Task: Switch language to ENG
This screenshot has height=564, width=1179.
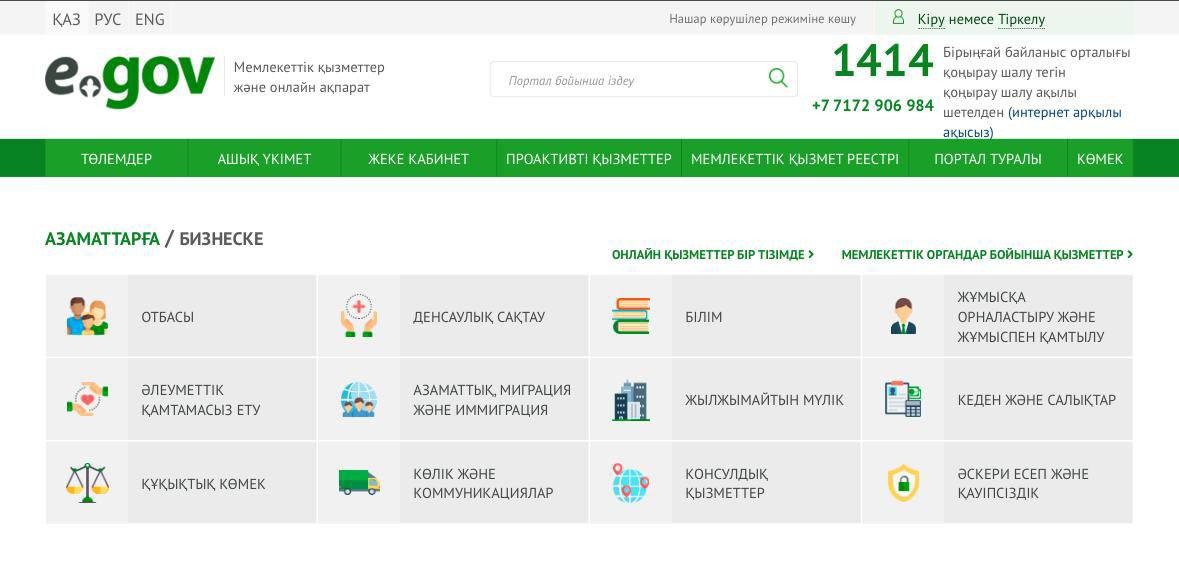Action: 150,20
